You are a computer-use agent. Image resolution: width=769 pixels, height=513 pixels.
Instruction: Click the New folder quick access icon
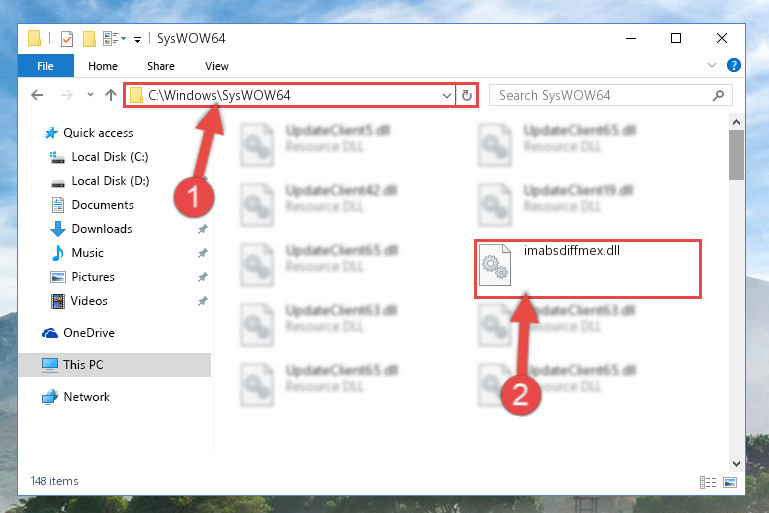click(89, 38)
